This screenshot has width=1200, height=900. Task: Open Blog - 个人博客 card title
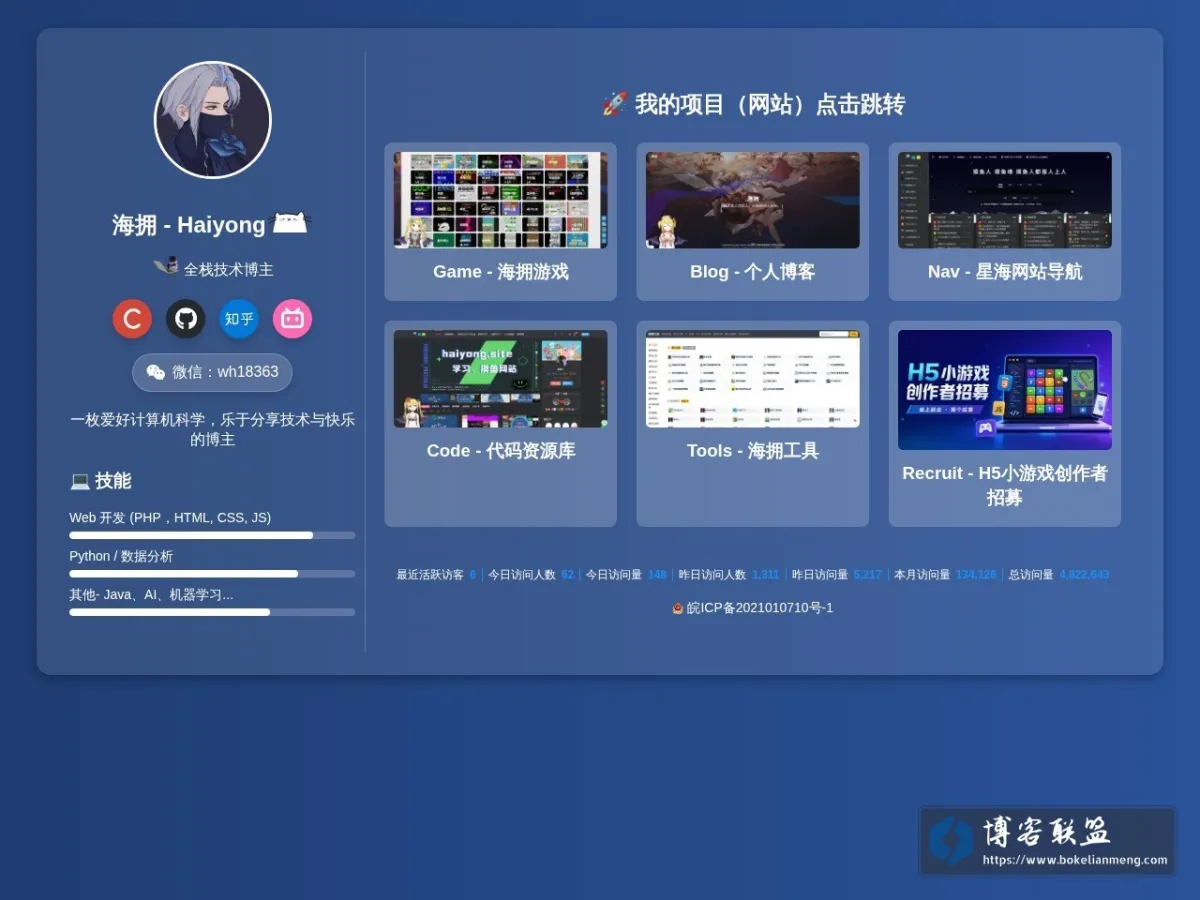tap(752, 272)
